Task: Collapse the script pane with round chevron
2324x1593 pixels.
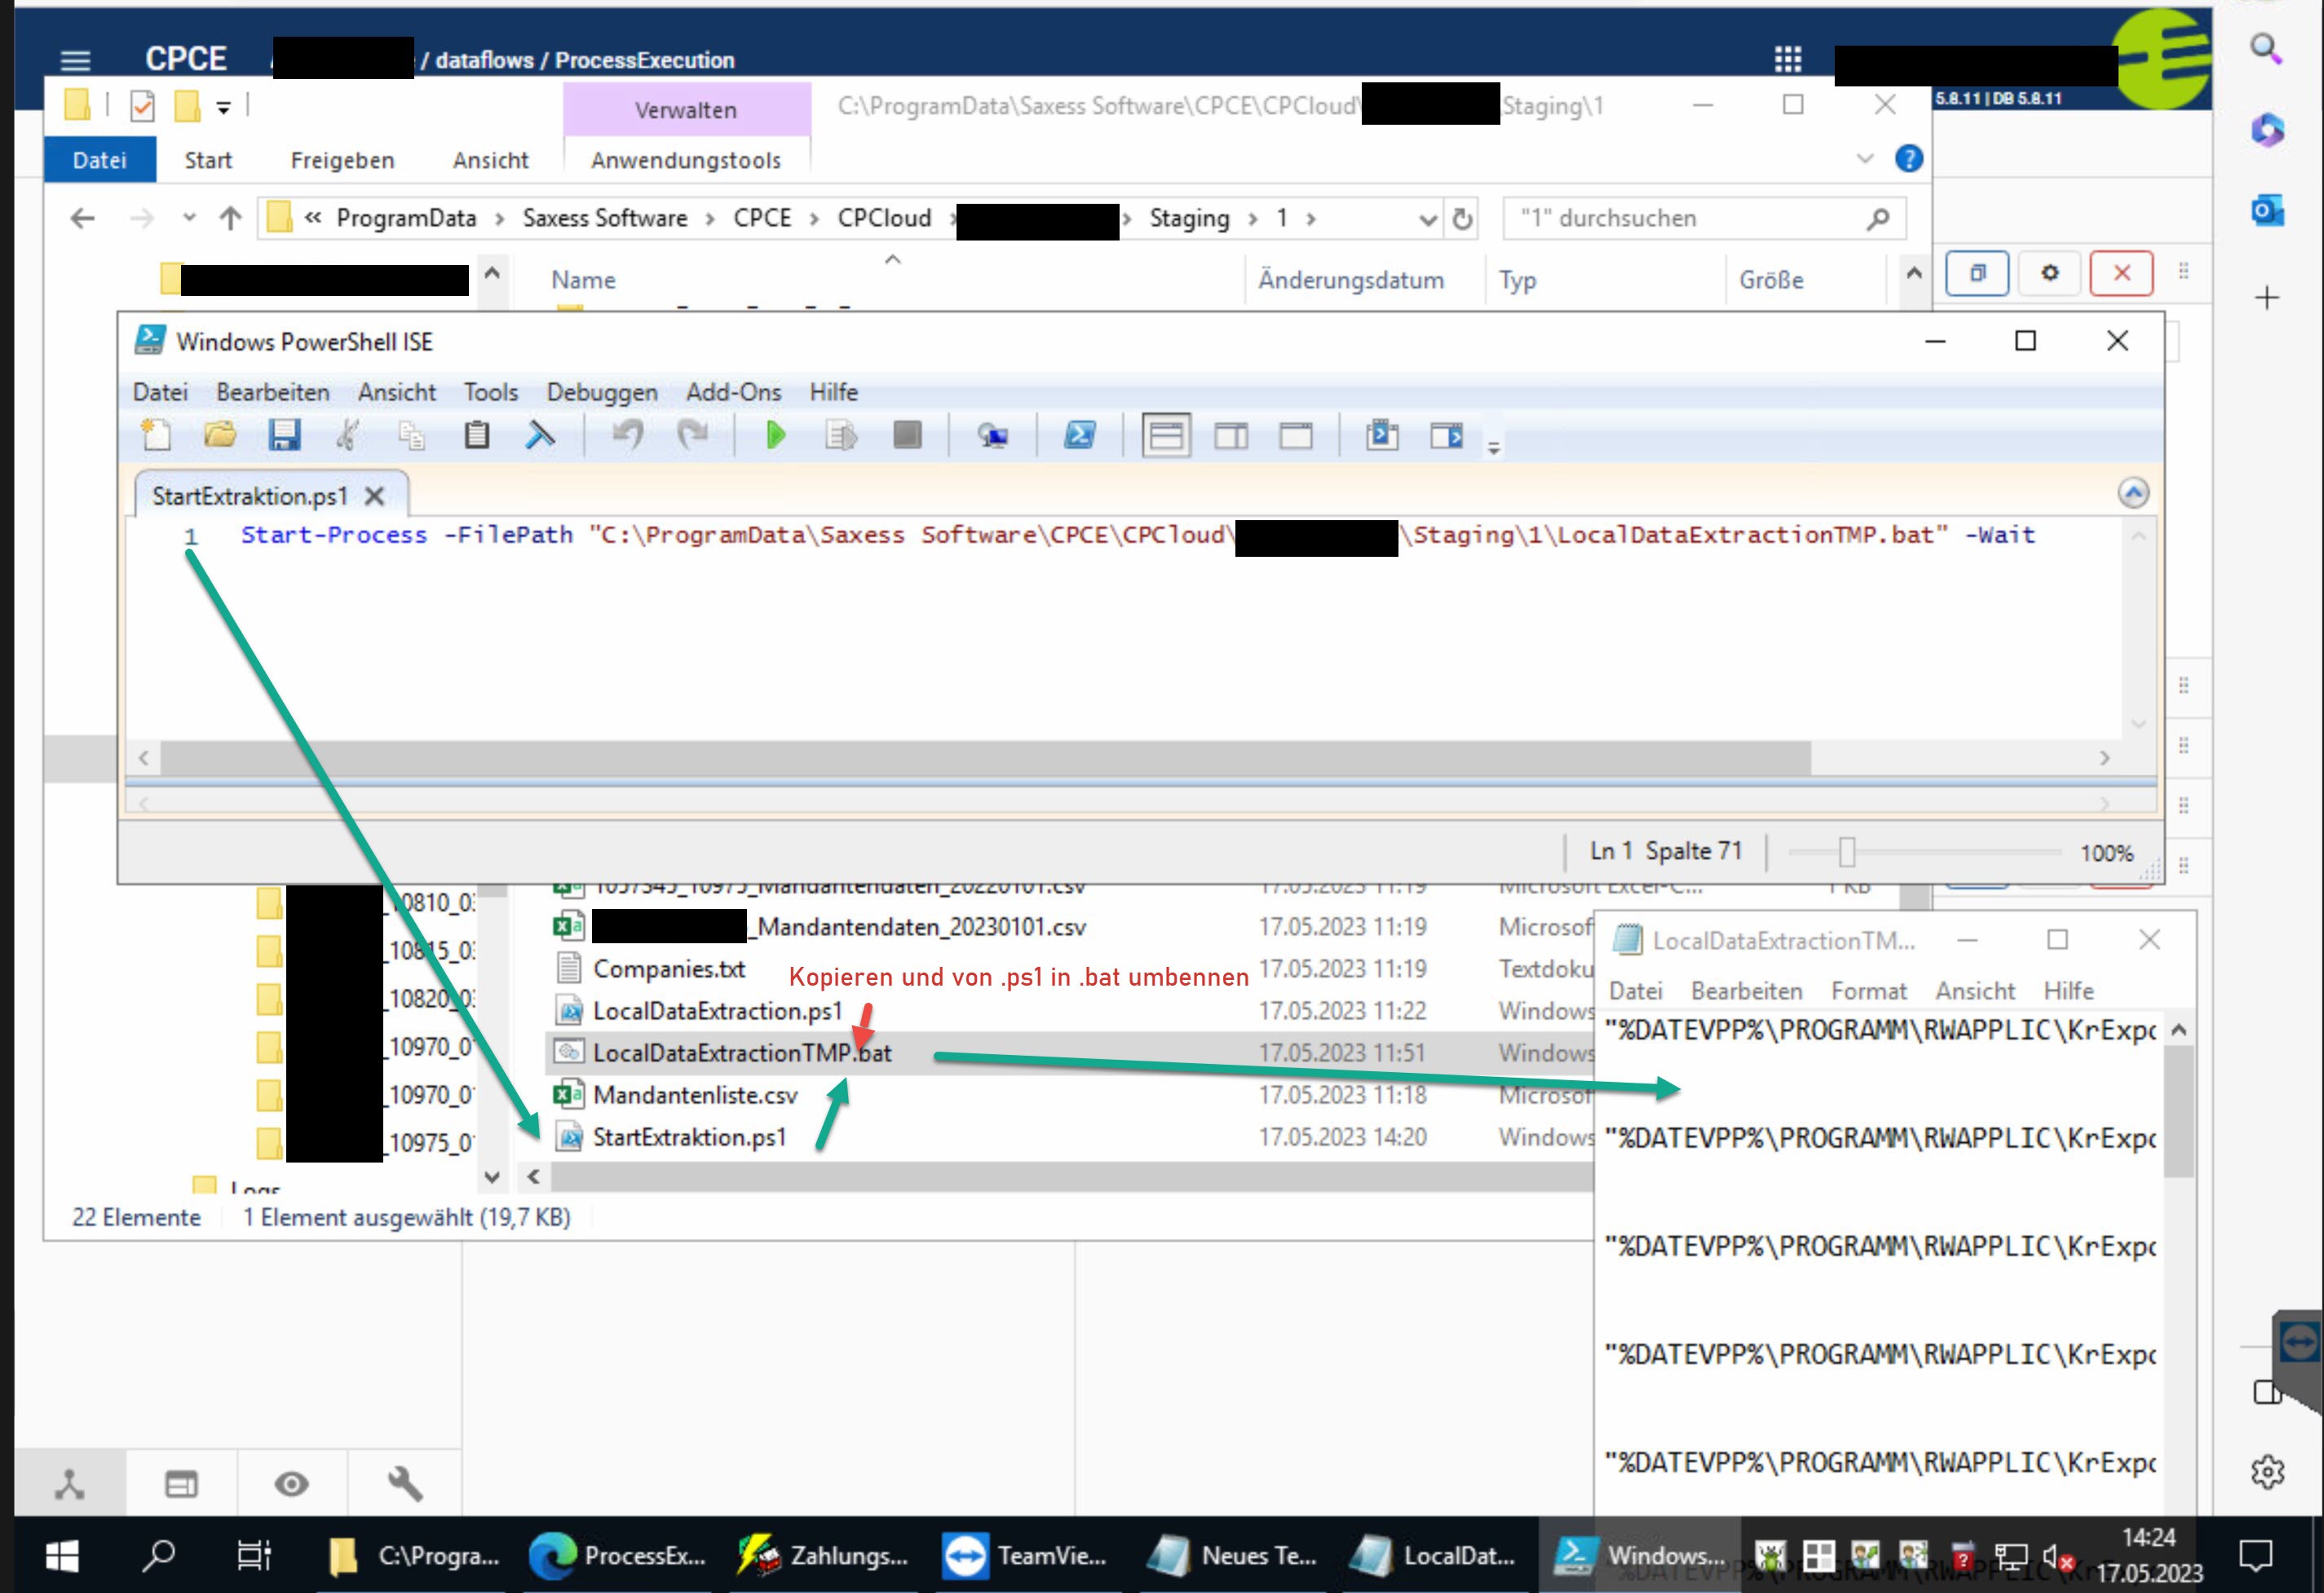Action: tap(2132, 493)
